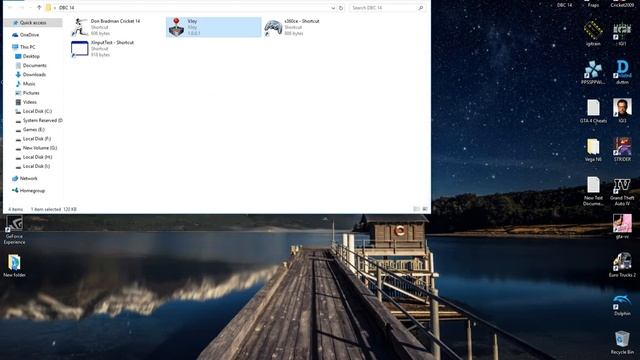Select the Dolphin emulator desktop shortcut
This screenshot has height=360, width=640.
click(622, 304)
